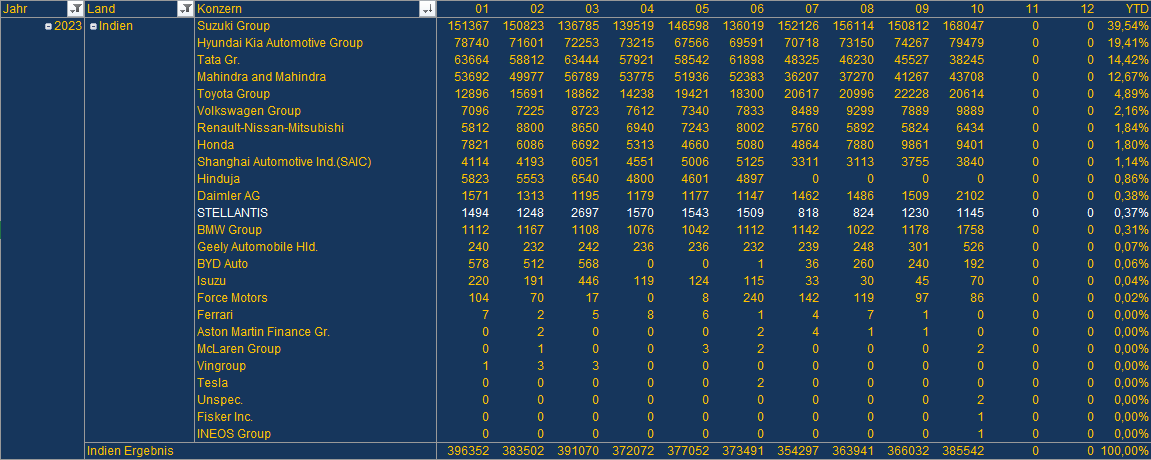The image size is (1151, 460).
Task: Select Geely October value 526
Action: click(974, 247)
